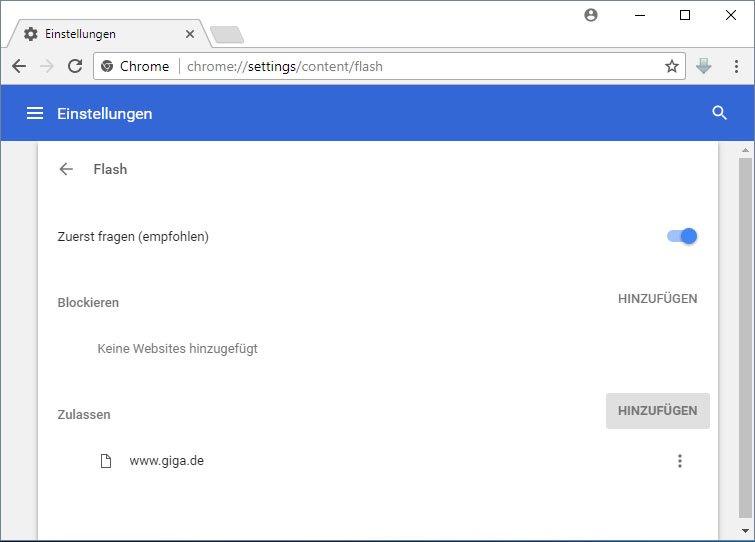Open Chrome's three-dot main menu
The width and height of the screenshot is (755, 542).
tap(736, 66)
